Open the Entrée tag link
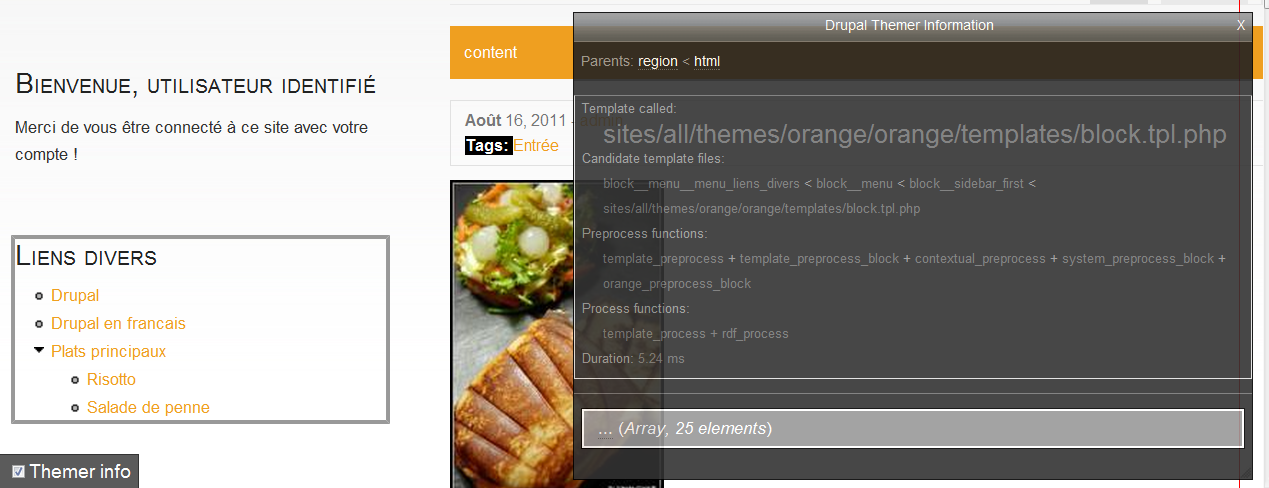This screenshot has width=1269, height=488. 536,146
